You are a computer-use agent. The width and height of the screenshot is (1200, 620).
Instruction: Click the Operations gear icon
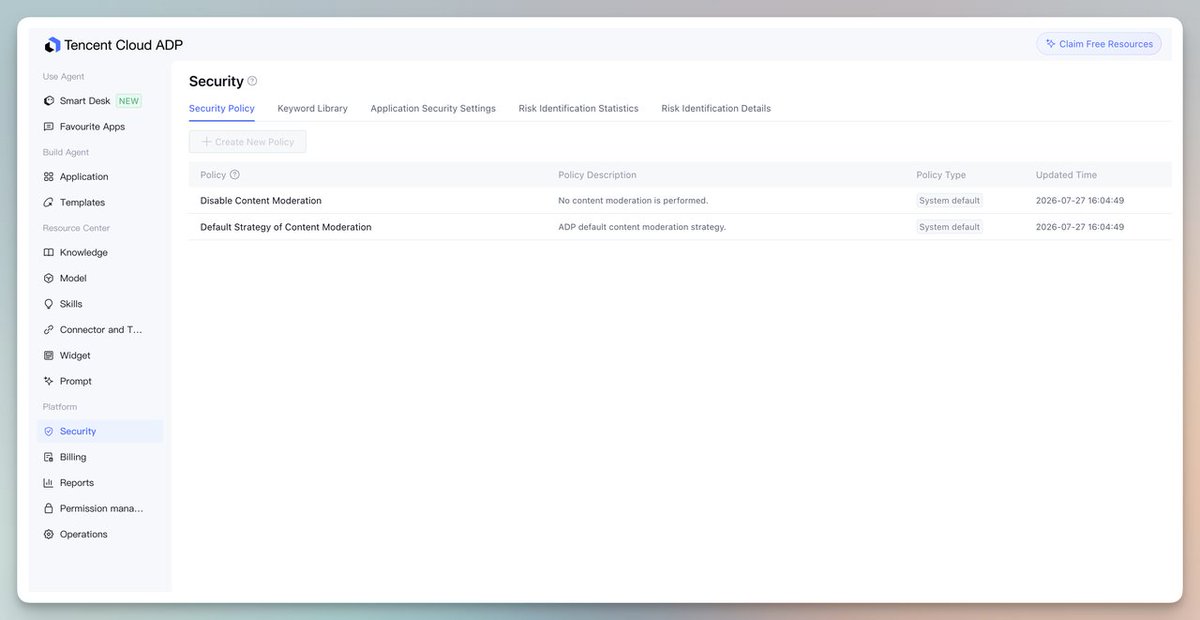click(49, 534)
